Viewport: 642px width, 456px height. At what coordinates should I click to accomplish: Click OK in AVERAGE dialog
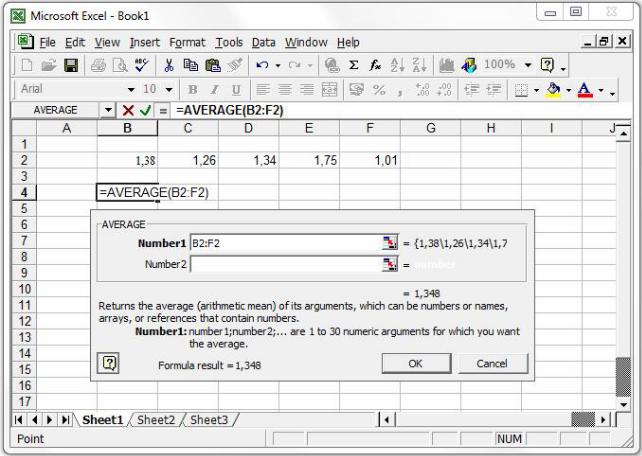(x=416, y=363)
